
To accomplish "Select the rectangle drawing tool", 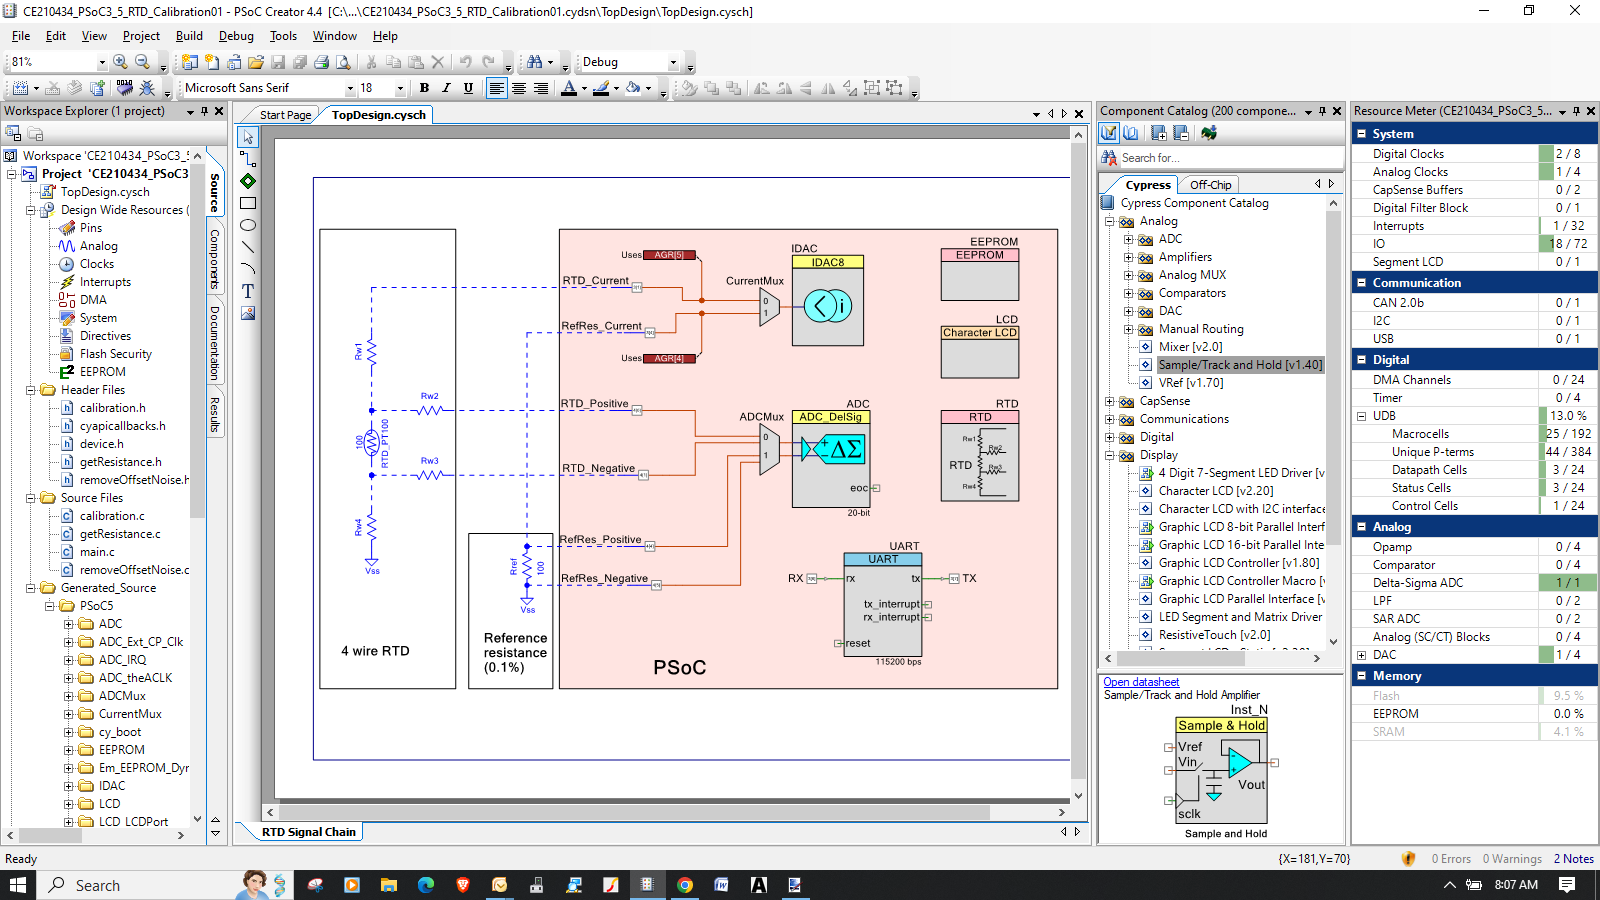I will tap(248, 203).
